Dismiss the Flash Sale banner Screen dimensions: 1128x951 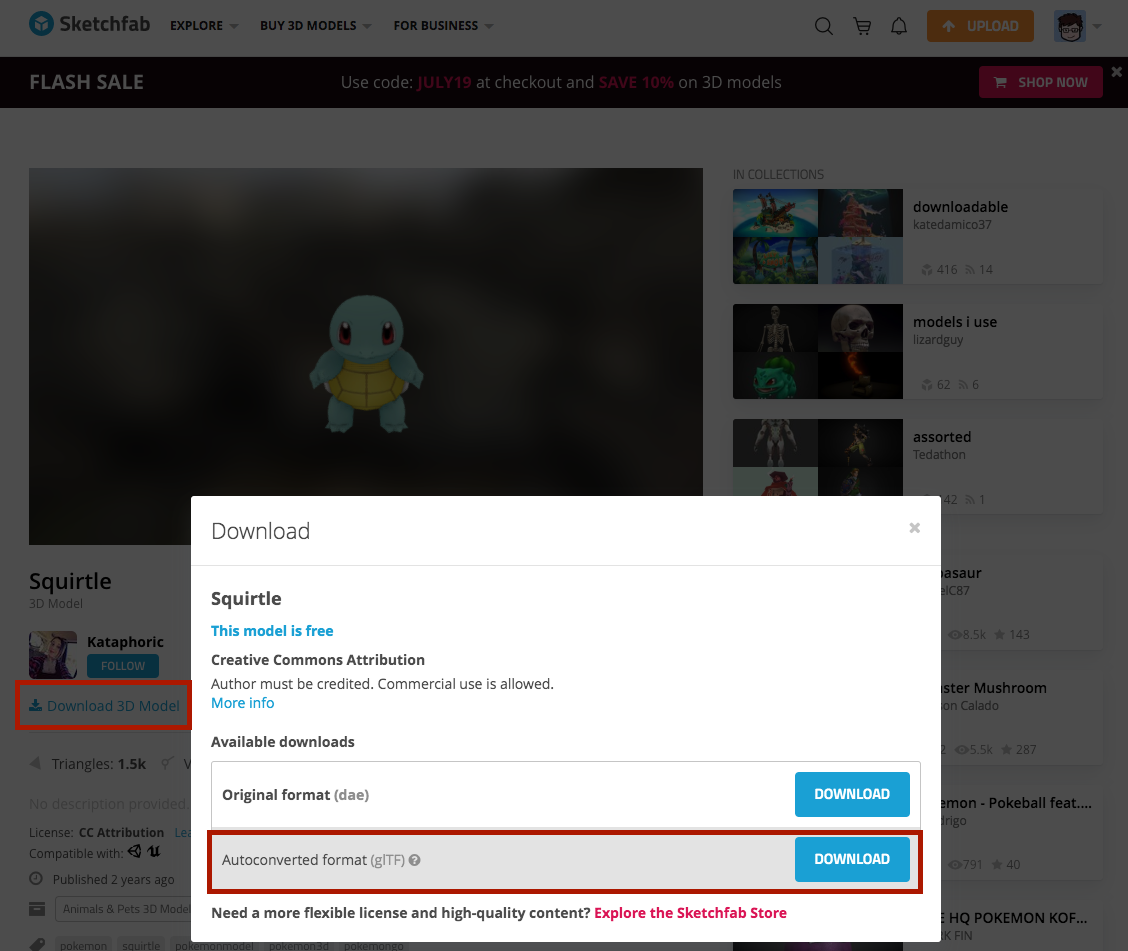(x=1116, y=72)
